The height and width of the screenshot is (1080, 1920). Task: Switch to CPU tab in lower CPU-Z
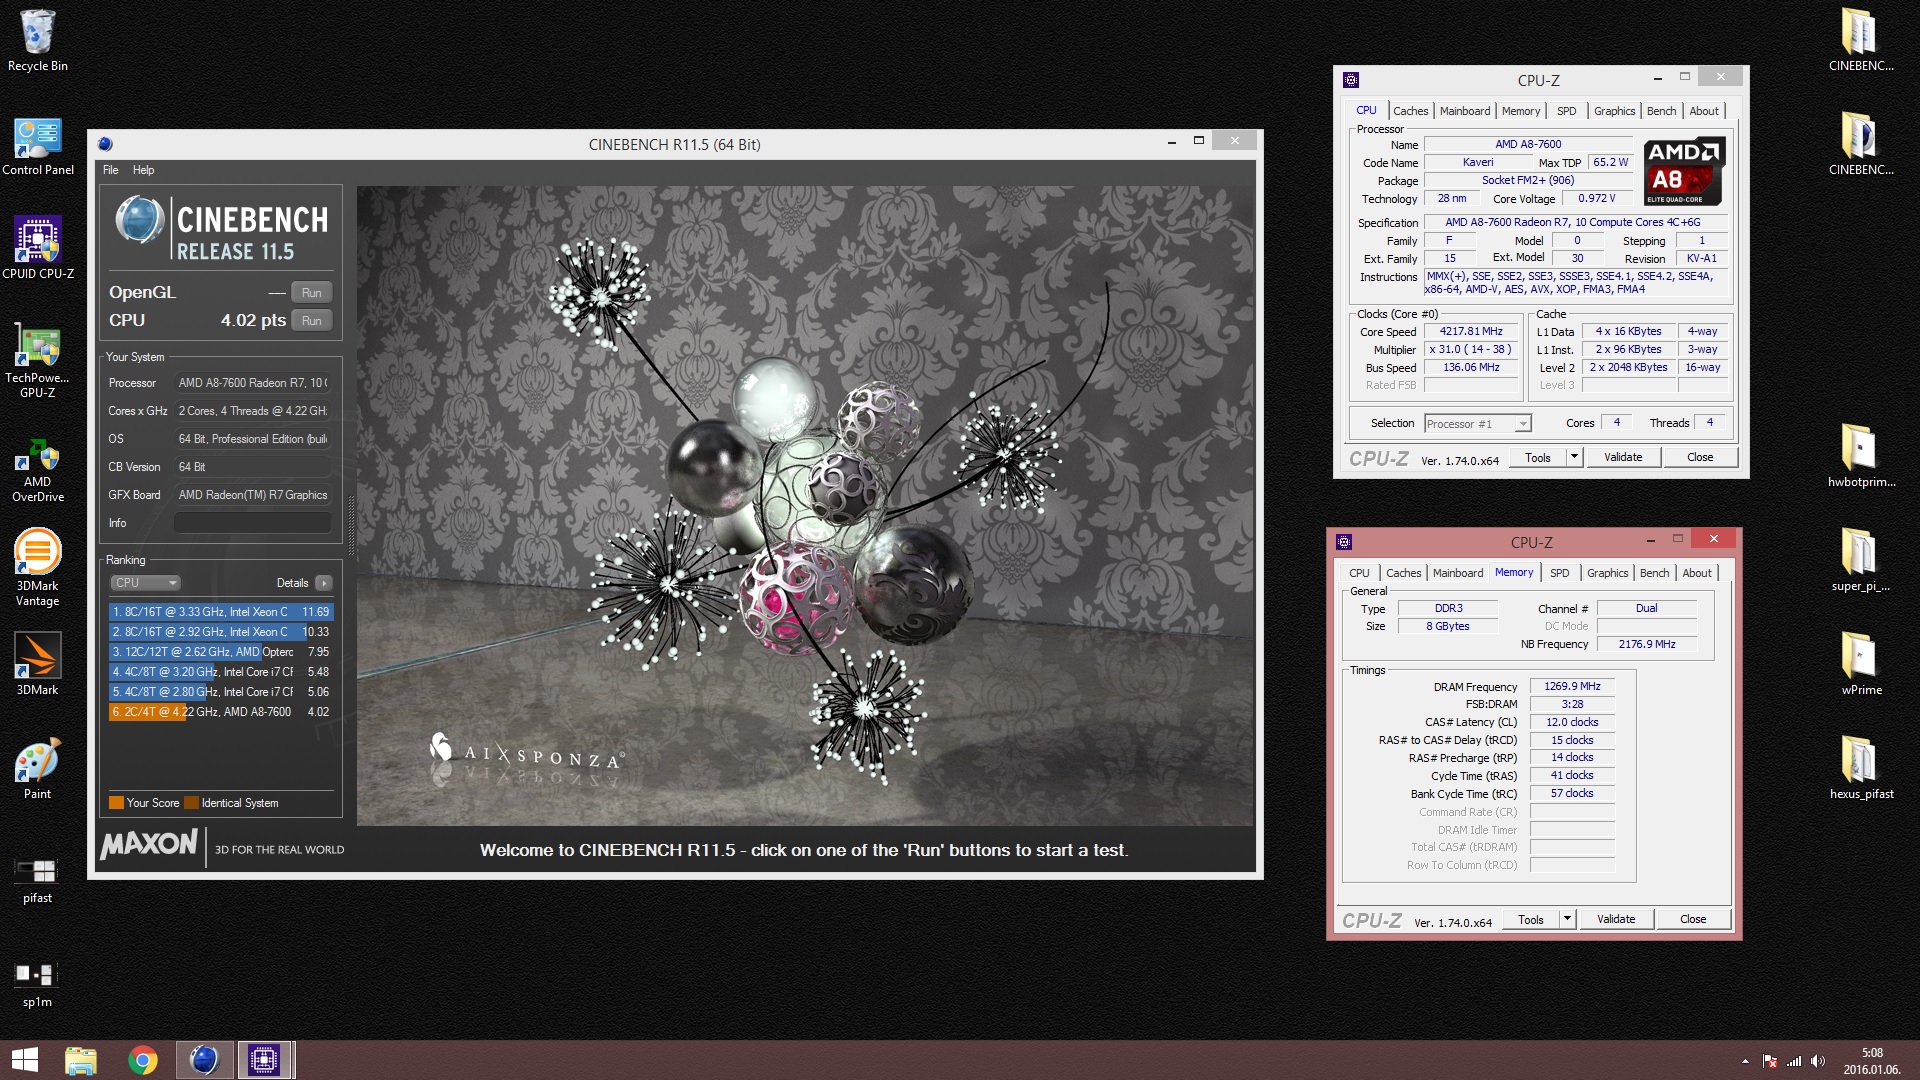1359,573
